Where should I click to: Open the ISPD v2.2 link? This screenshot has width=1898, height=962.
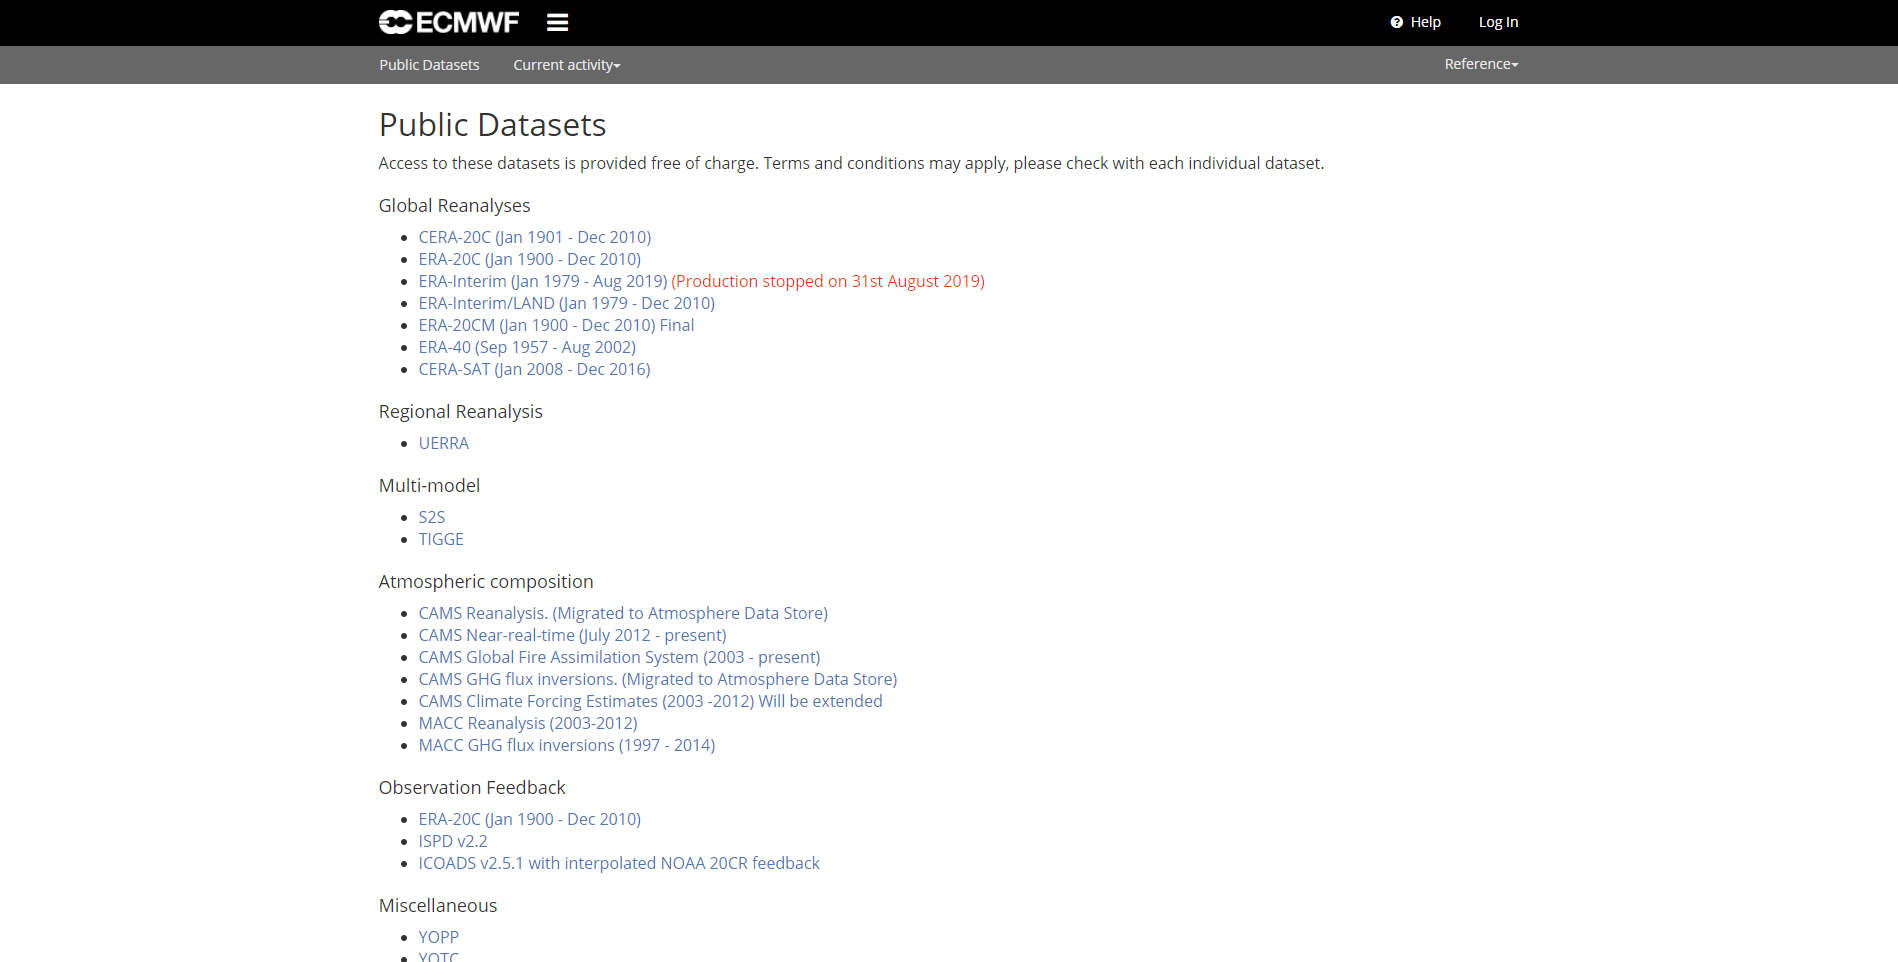click(x=453, y=841)
